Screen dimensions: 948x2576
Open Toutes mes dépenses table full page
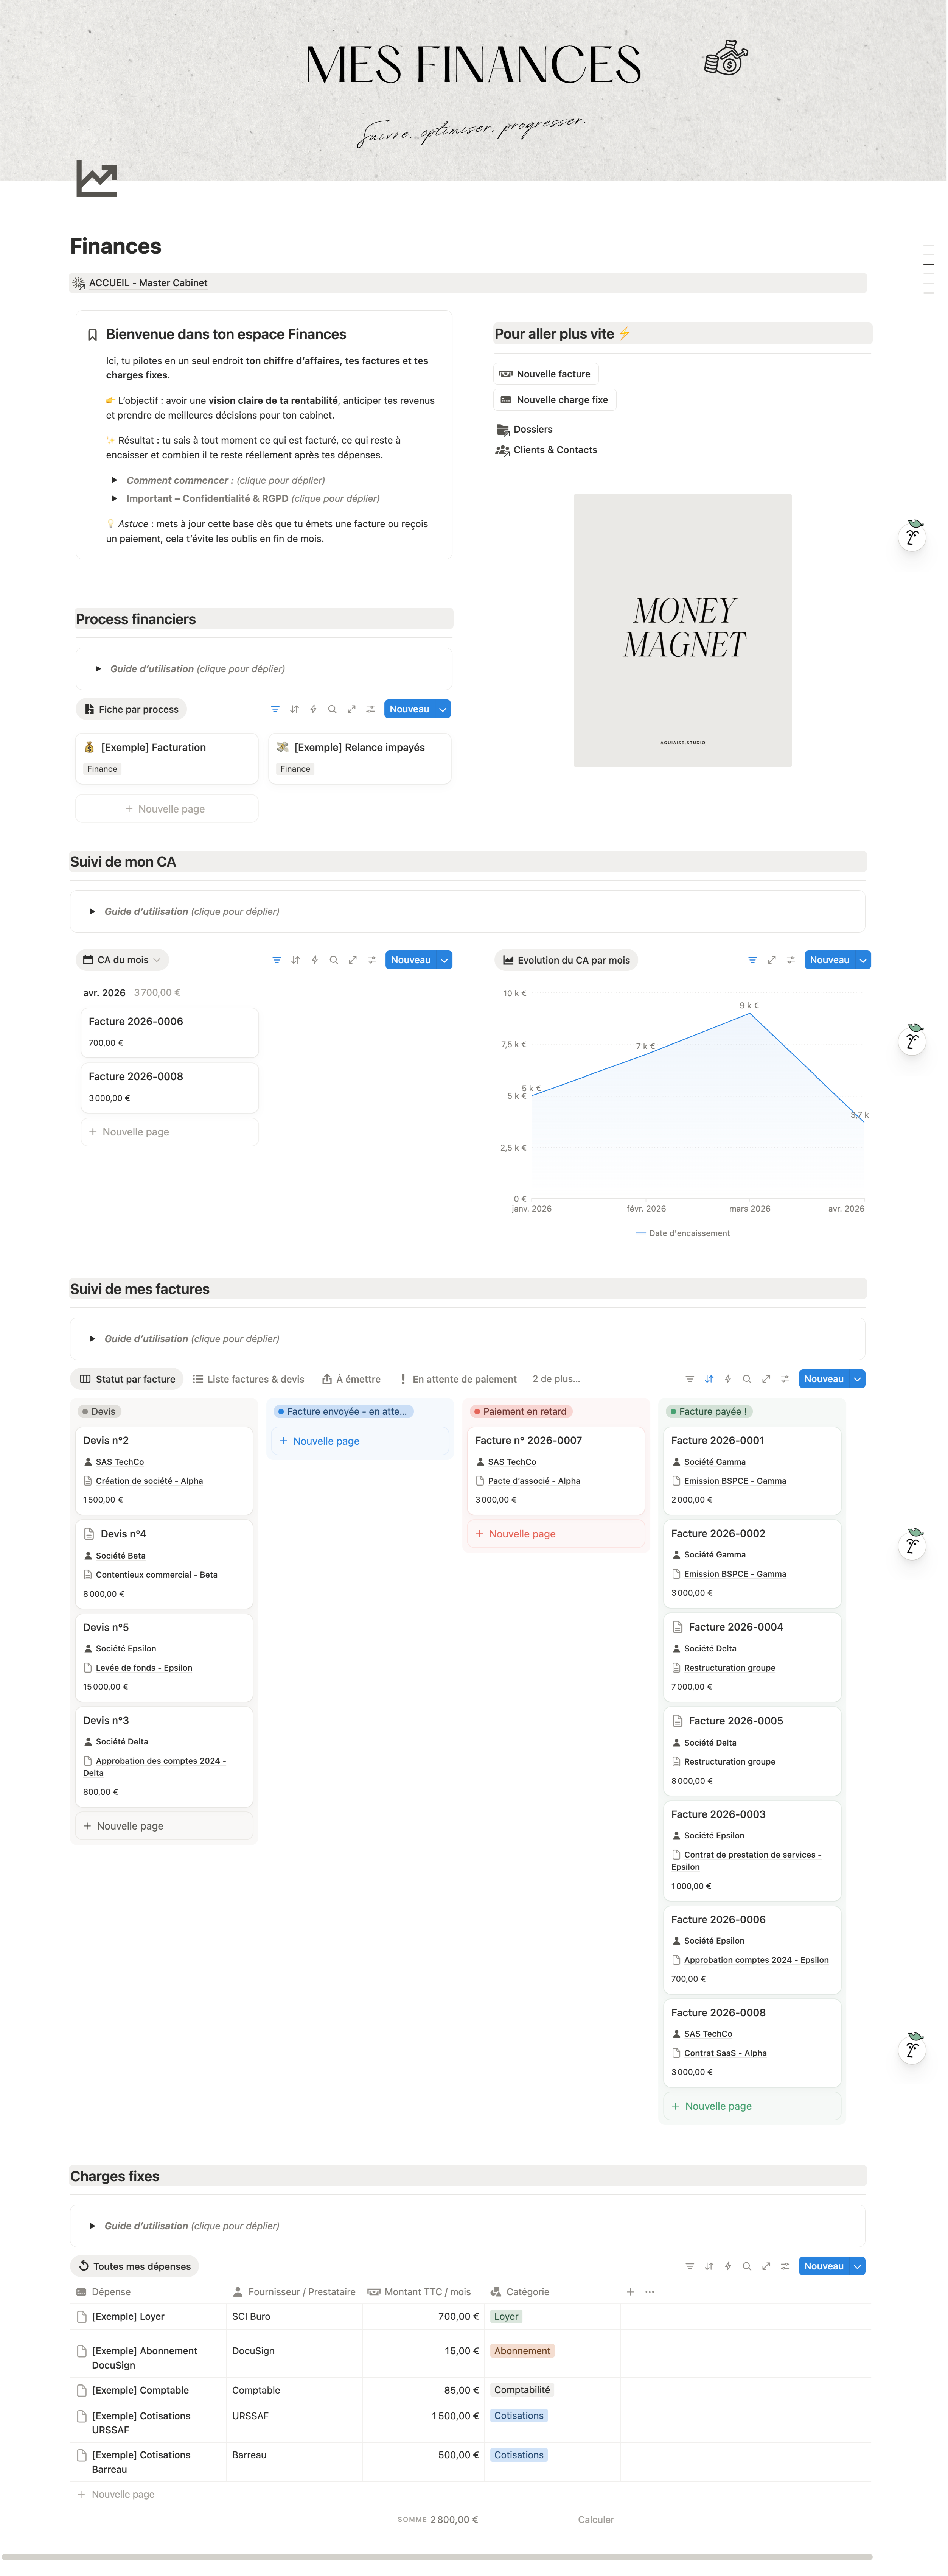pyautogui.click(x=766, y=2266)
